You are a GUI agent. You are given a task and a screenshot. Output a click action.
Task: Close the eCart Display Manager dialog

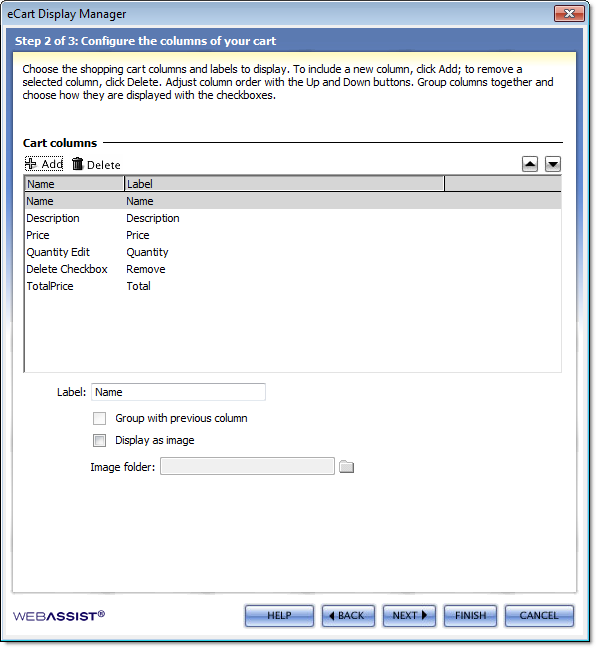pos(569,14)
